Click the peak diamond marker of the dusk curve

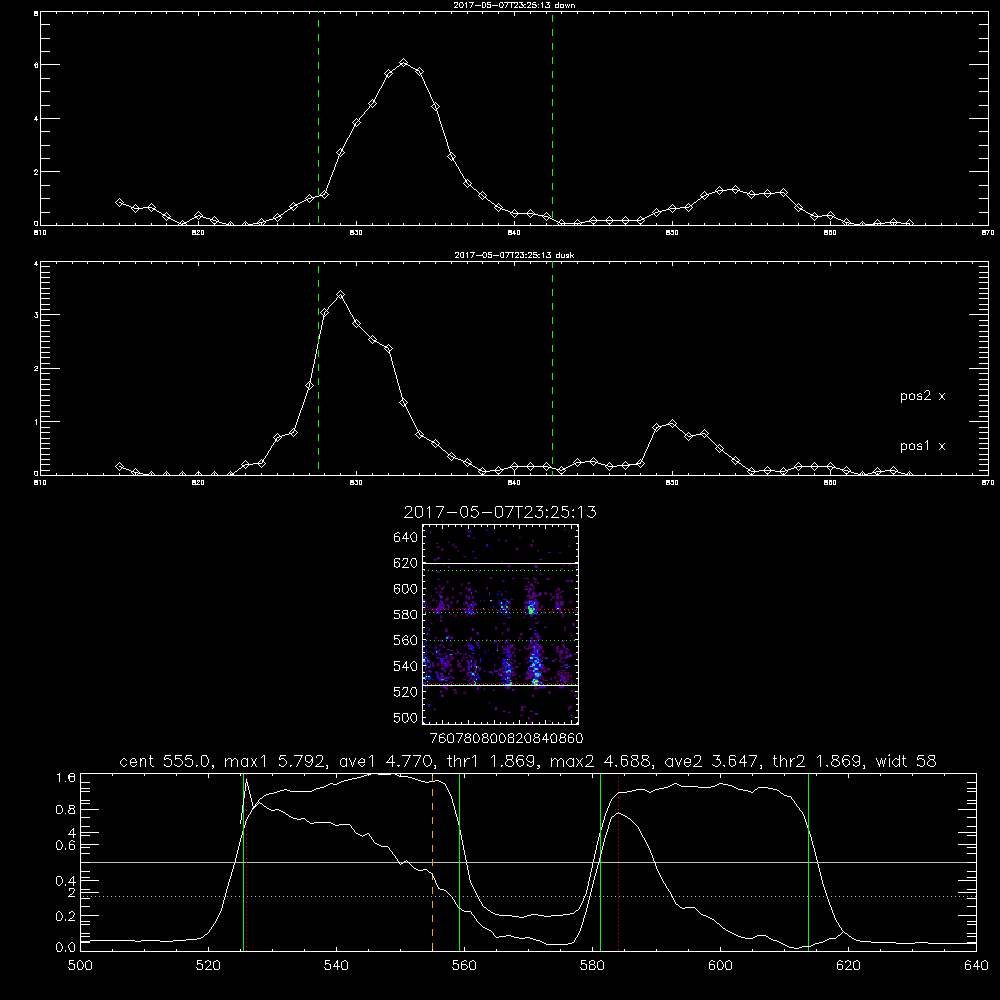(341, 295)
